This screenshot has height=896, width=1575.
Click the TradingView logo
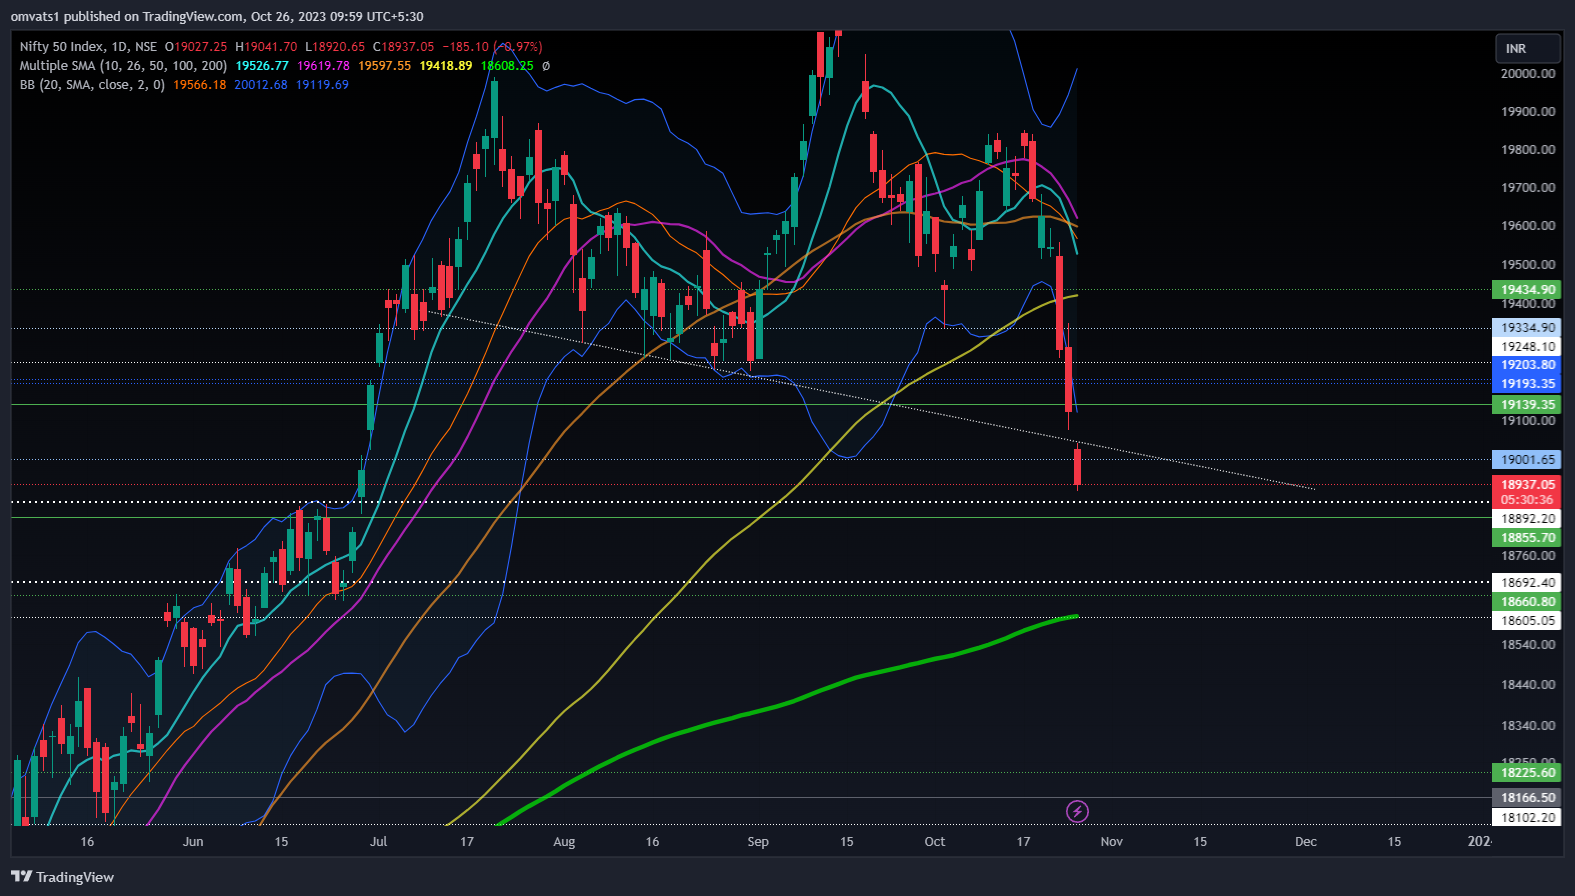click(x=62, y=877)
